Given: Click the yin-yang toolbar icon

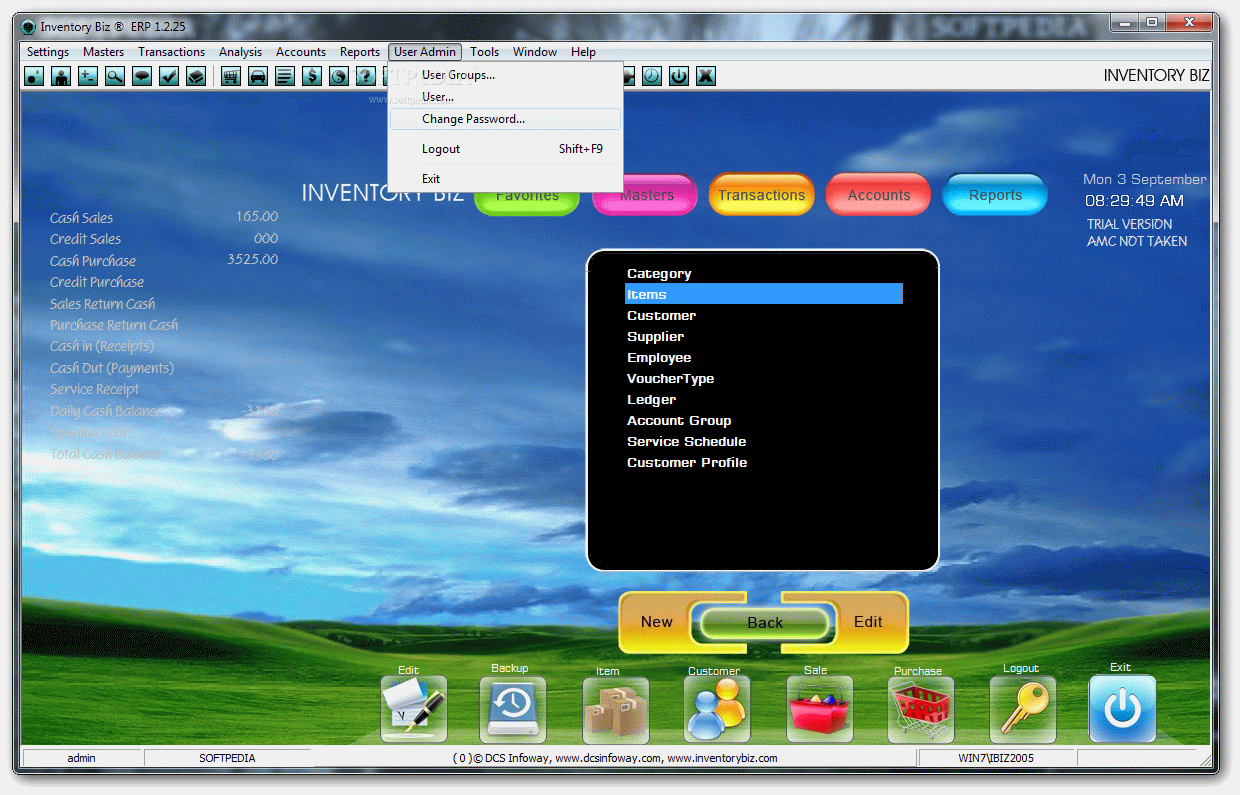Looking at the screenshot, I should (339, 75).
